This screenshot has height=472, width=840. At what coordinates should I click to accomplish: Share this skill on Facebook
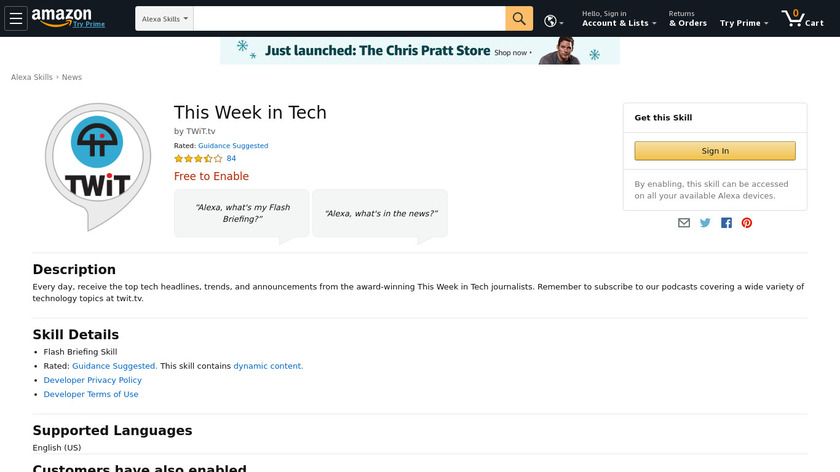click(726, 223)
